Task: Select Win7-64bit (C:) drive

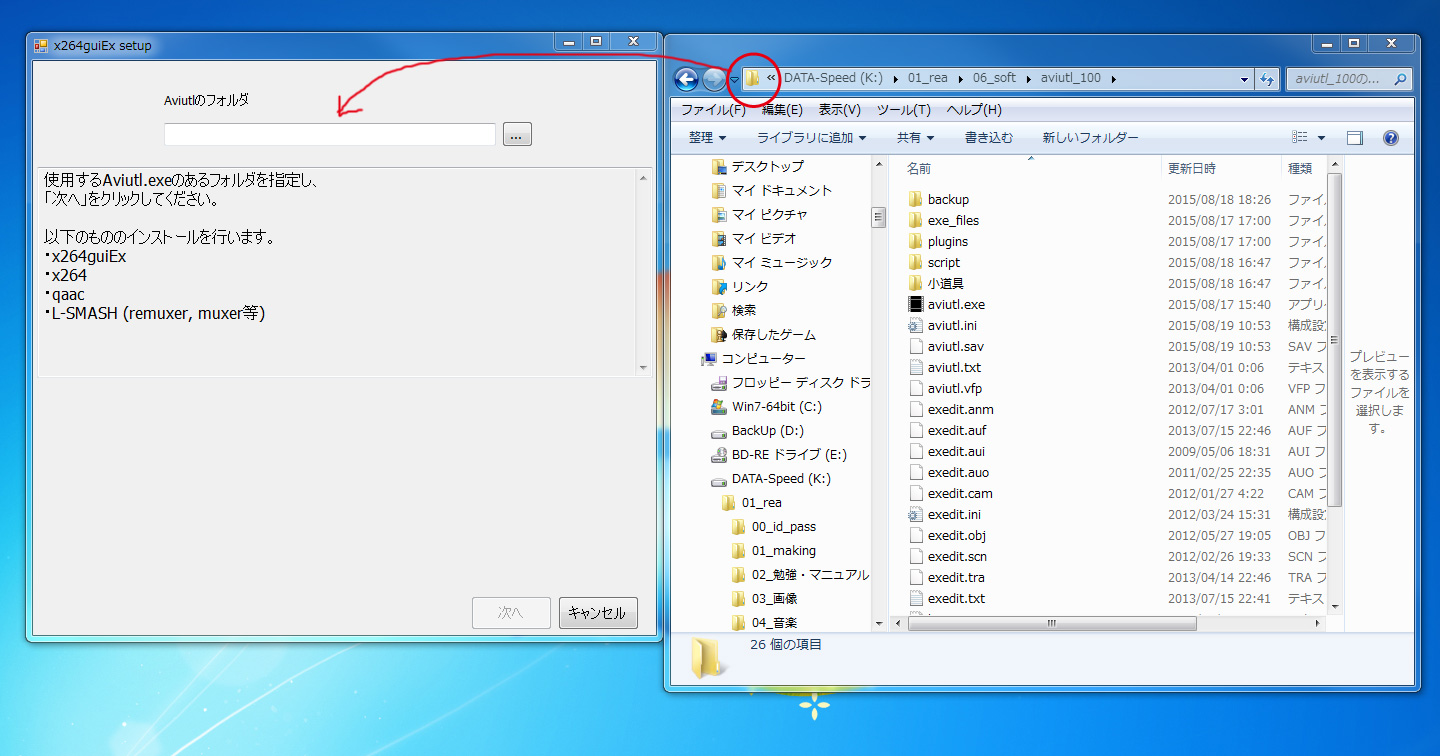Action: pos(776,406)
